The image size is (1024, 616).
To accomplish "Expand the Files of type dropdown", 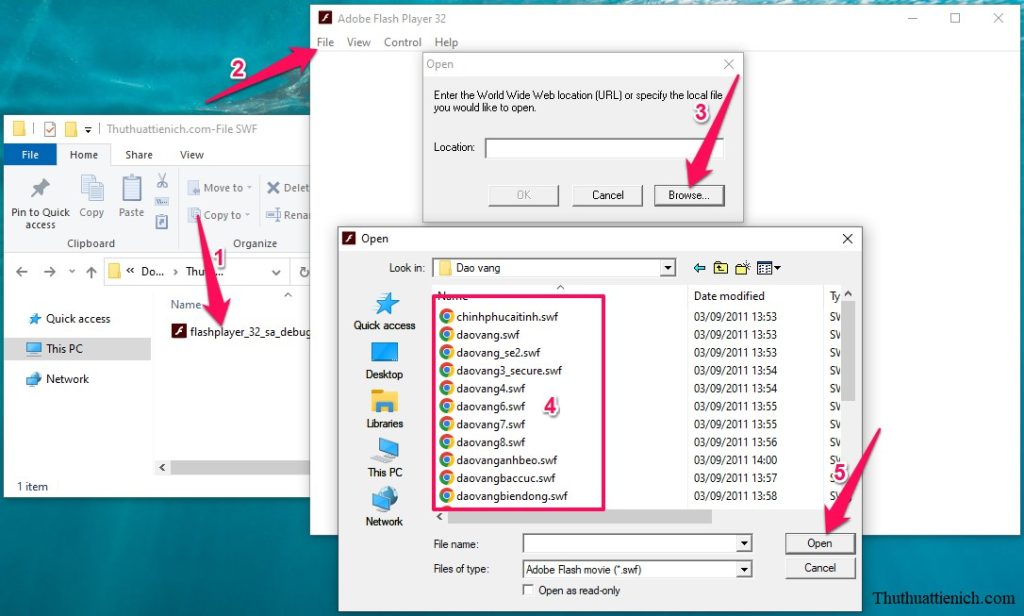I will click(x=743, y=569).
